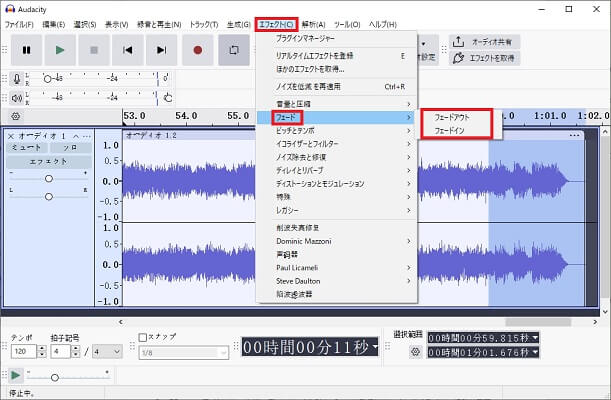Open the 編集 menu

pyautogui.click(x=54, y=25)
